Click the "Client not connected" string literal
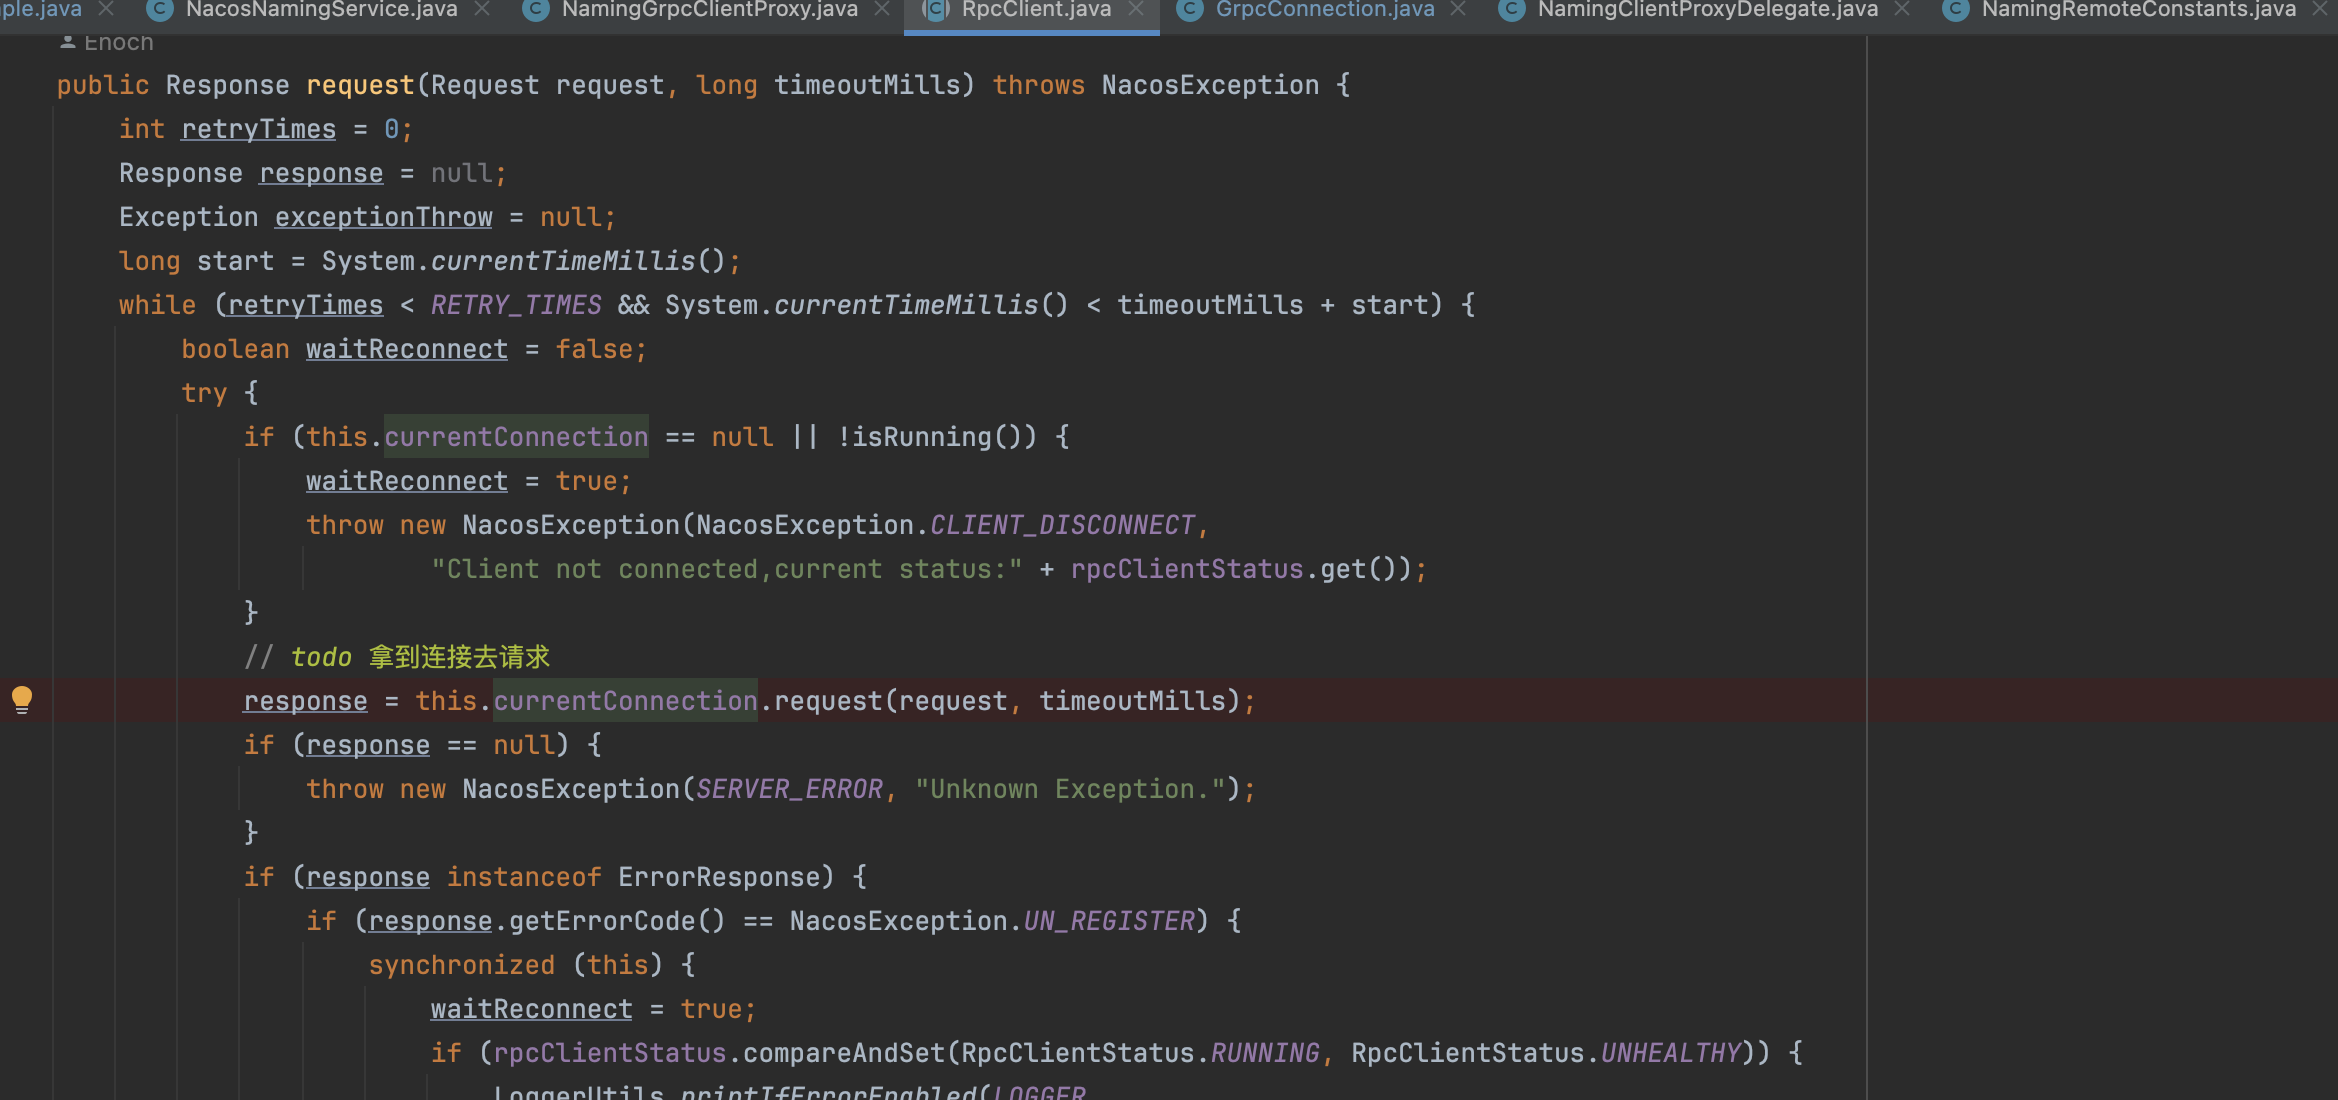Screen dimensions: 2338x1100 [727, 569]
